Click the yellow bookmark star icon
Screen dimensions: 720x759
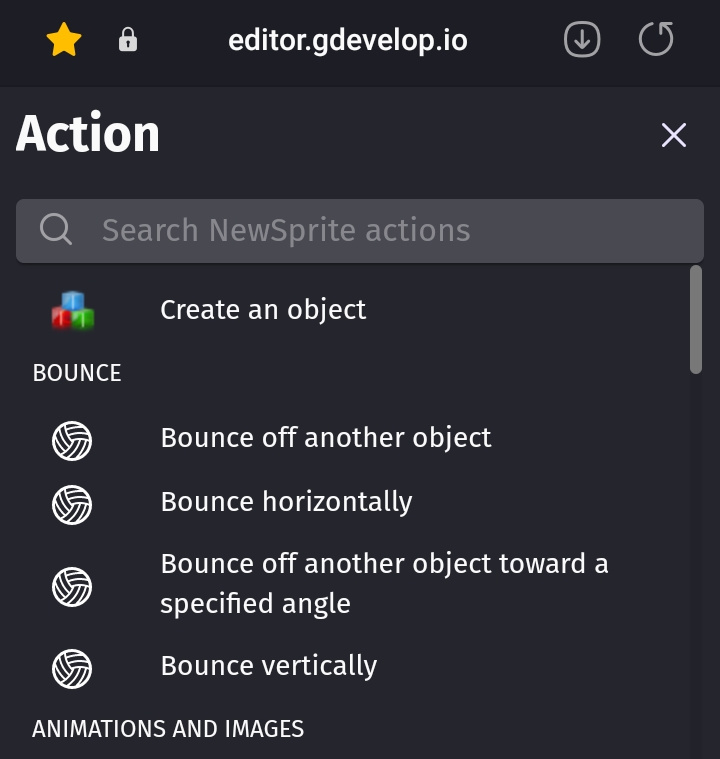coord(64,41)
